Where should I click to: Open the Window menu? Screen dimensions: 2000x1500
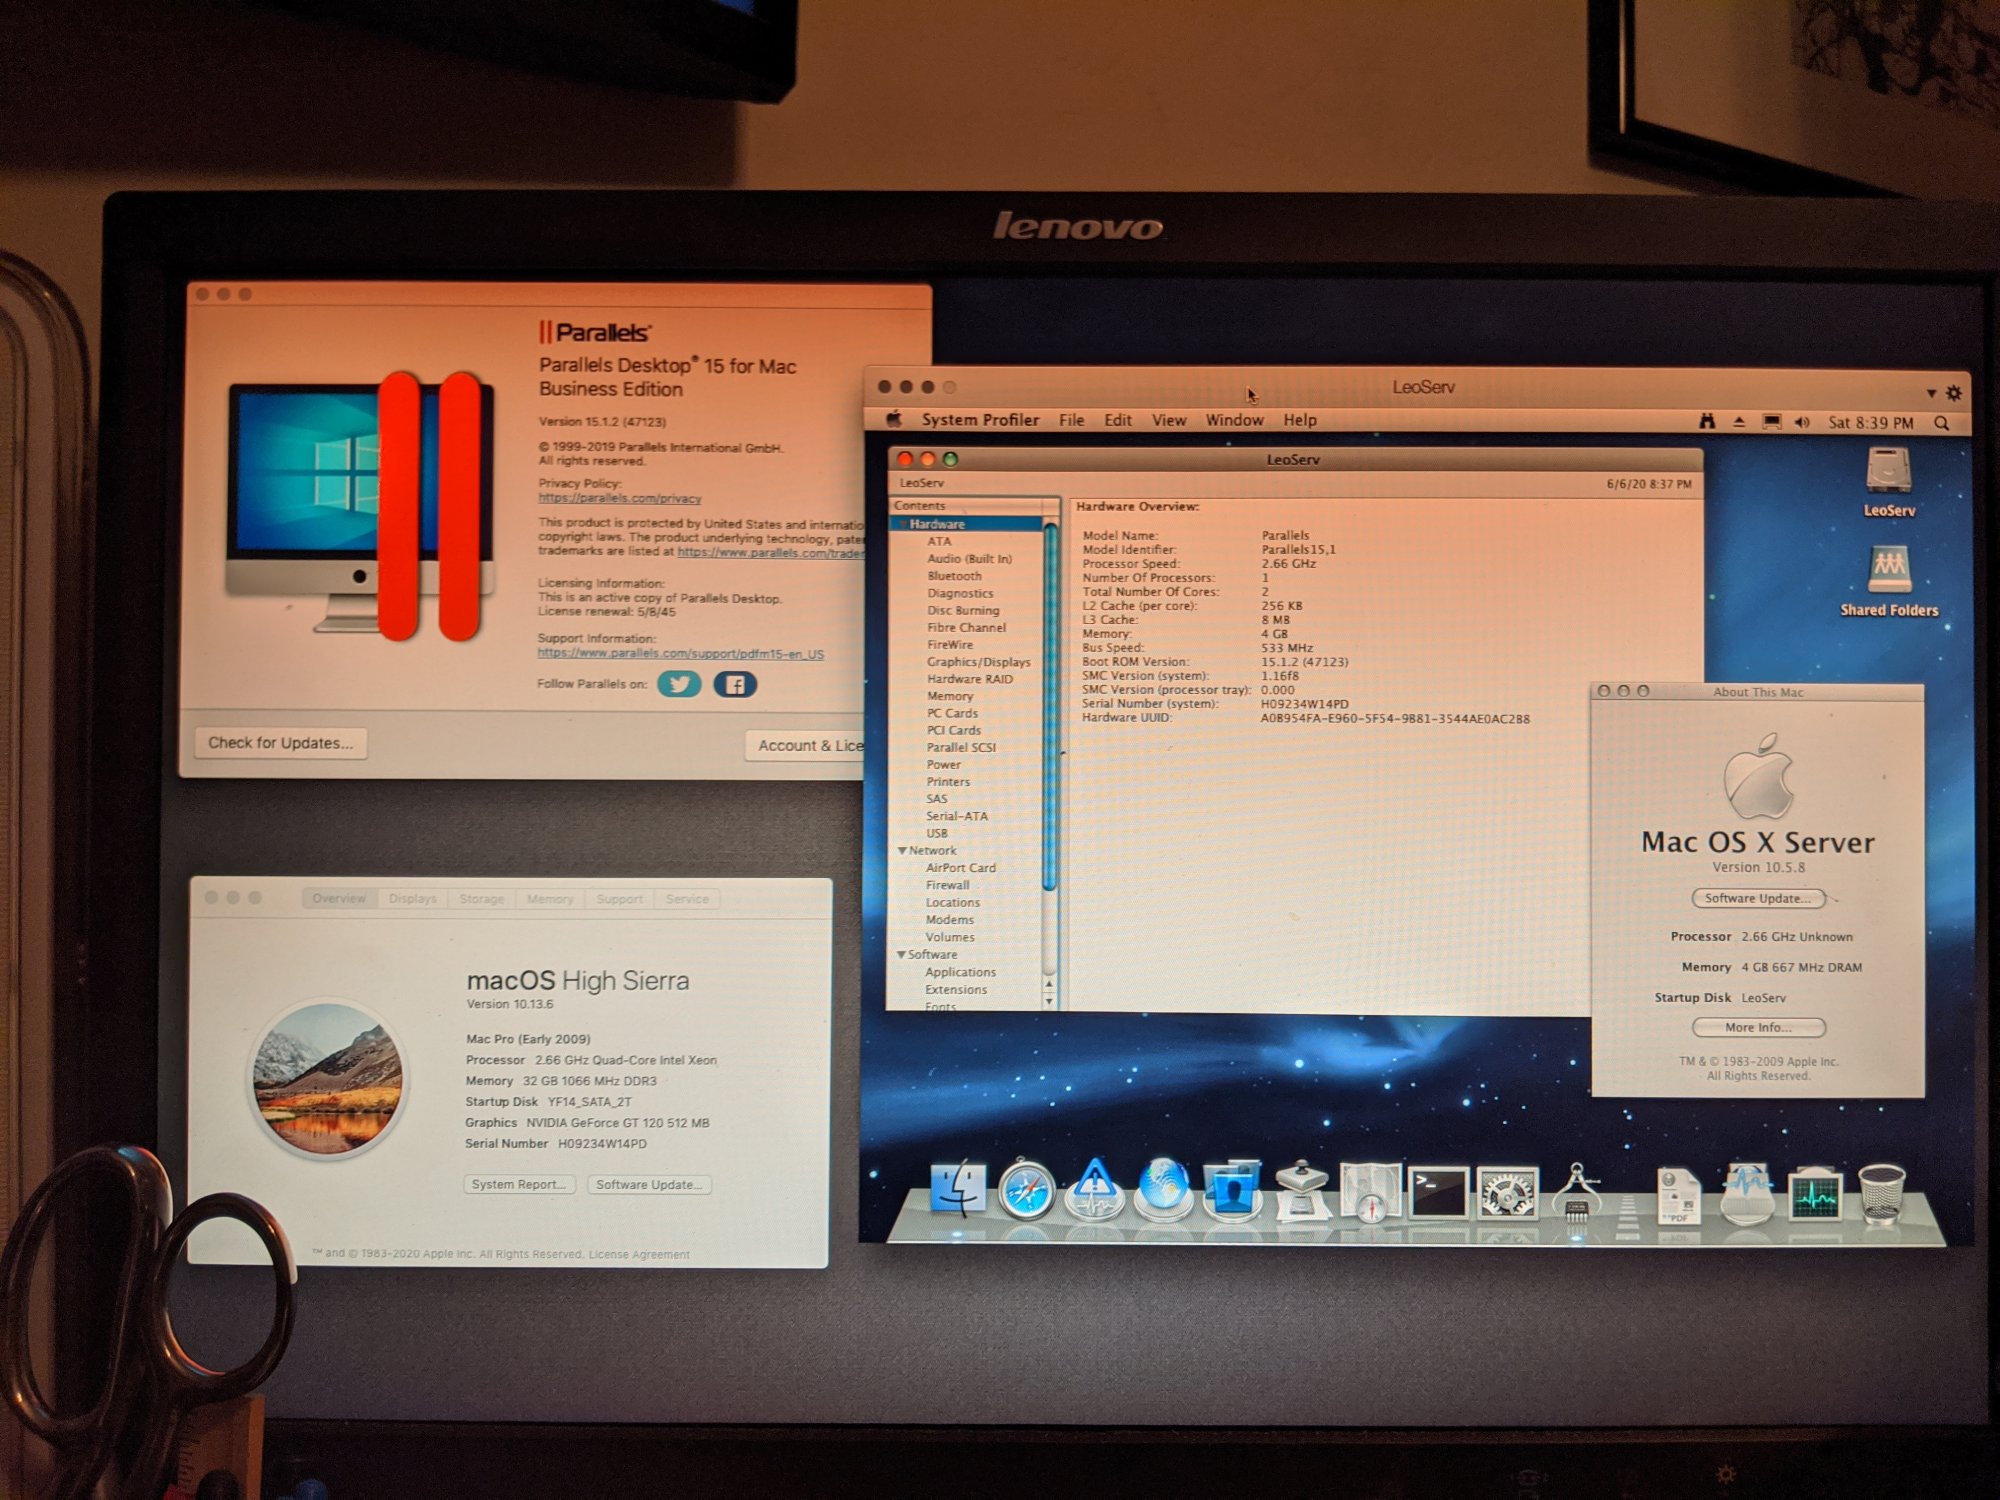click(1235, 420)
